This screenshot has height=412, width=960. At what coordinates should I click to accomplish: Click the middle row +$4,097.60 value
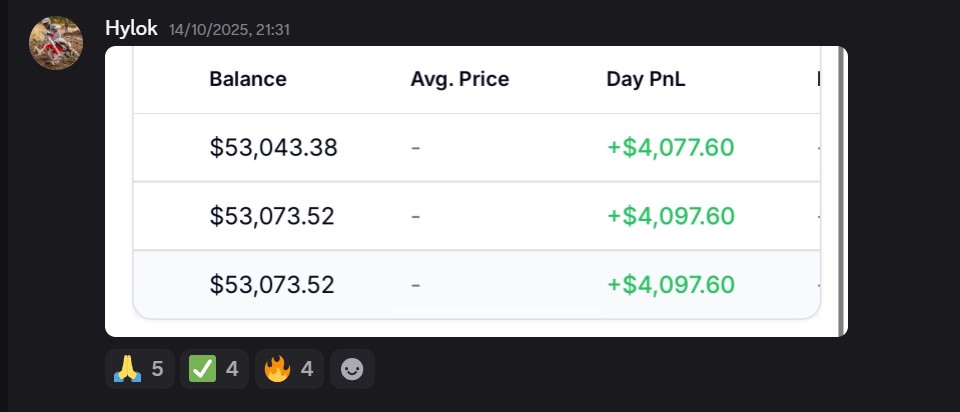[670, 216]
